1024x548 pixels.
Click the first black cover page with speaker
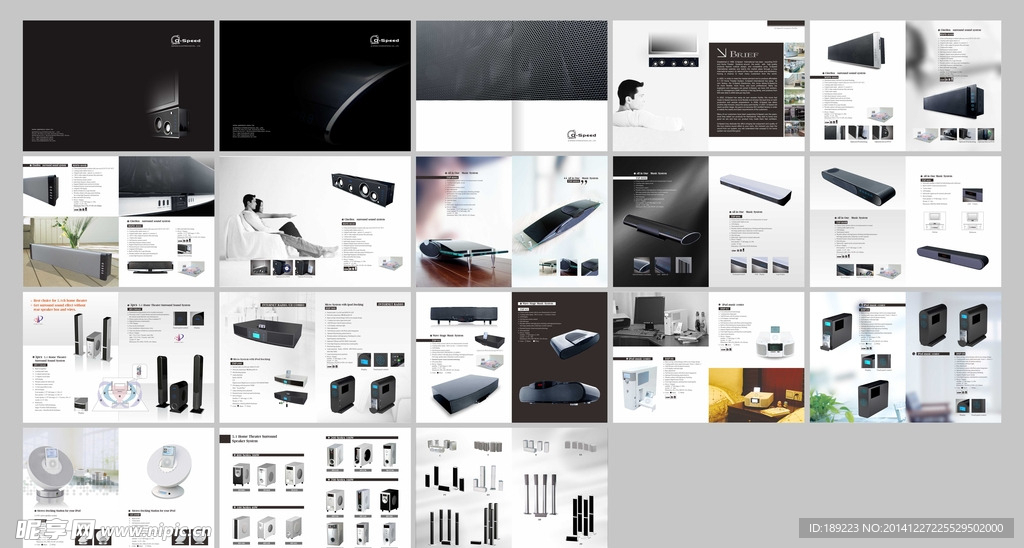tap(118, 86)
